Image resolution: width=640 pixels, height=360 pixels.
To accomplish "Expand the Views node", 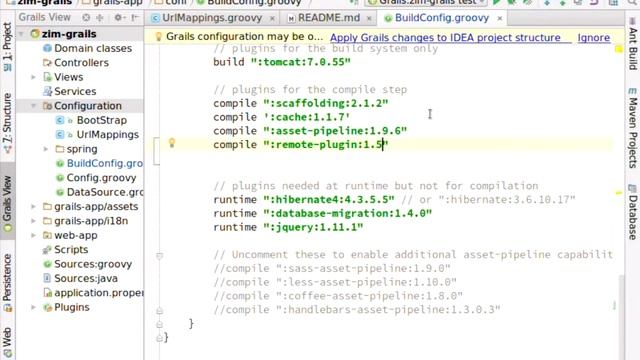I will point(34,77).
